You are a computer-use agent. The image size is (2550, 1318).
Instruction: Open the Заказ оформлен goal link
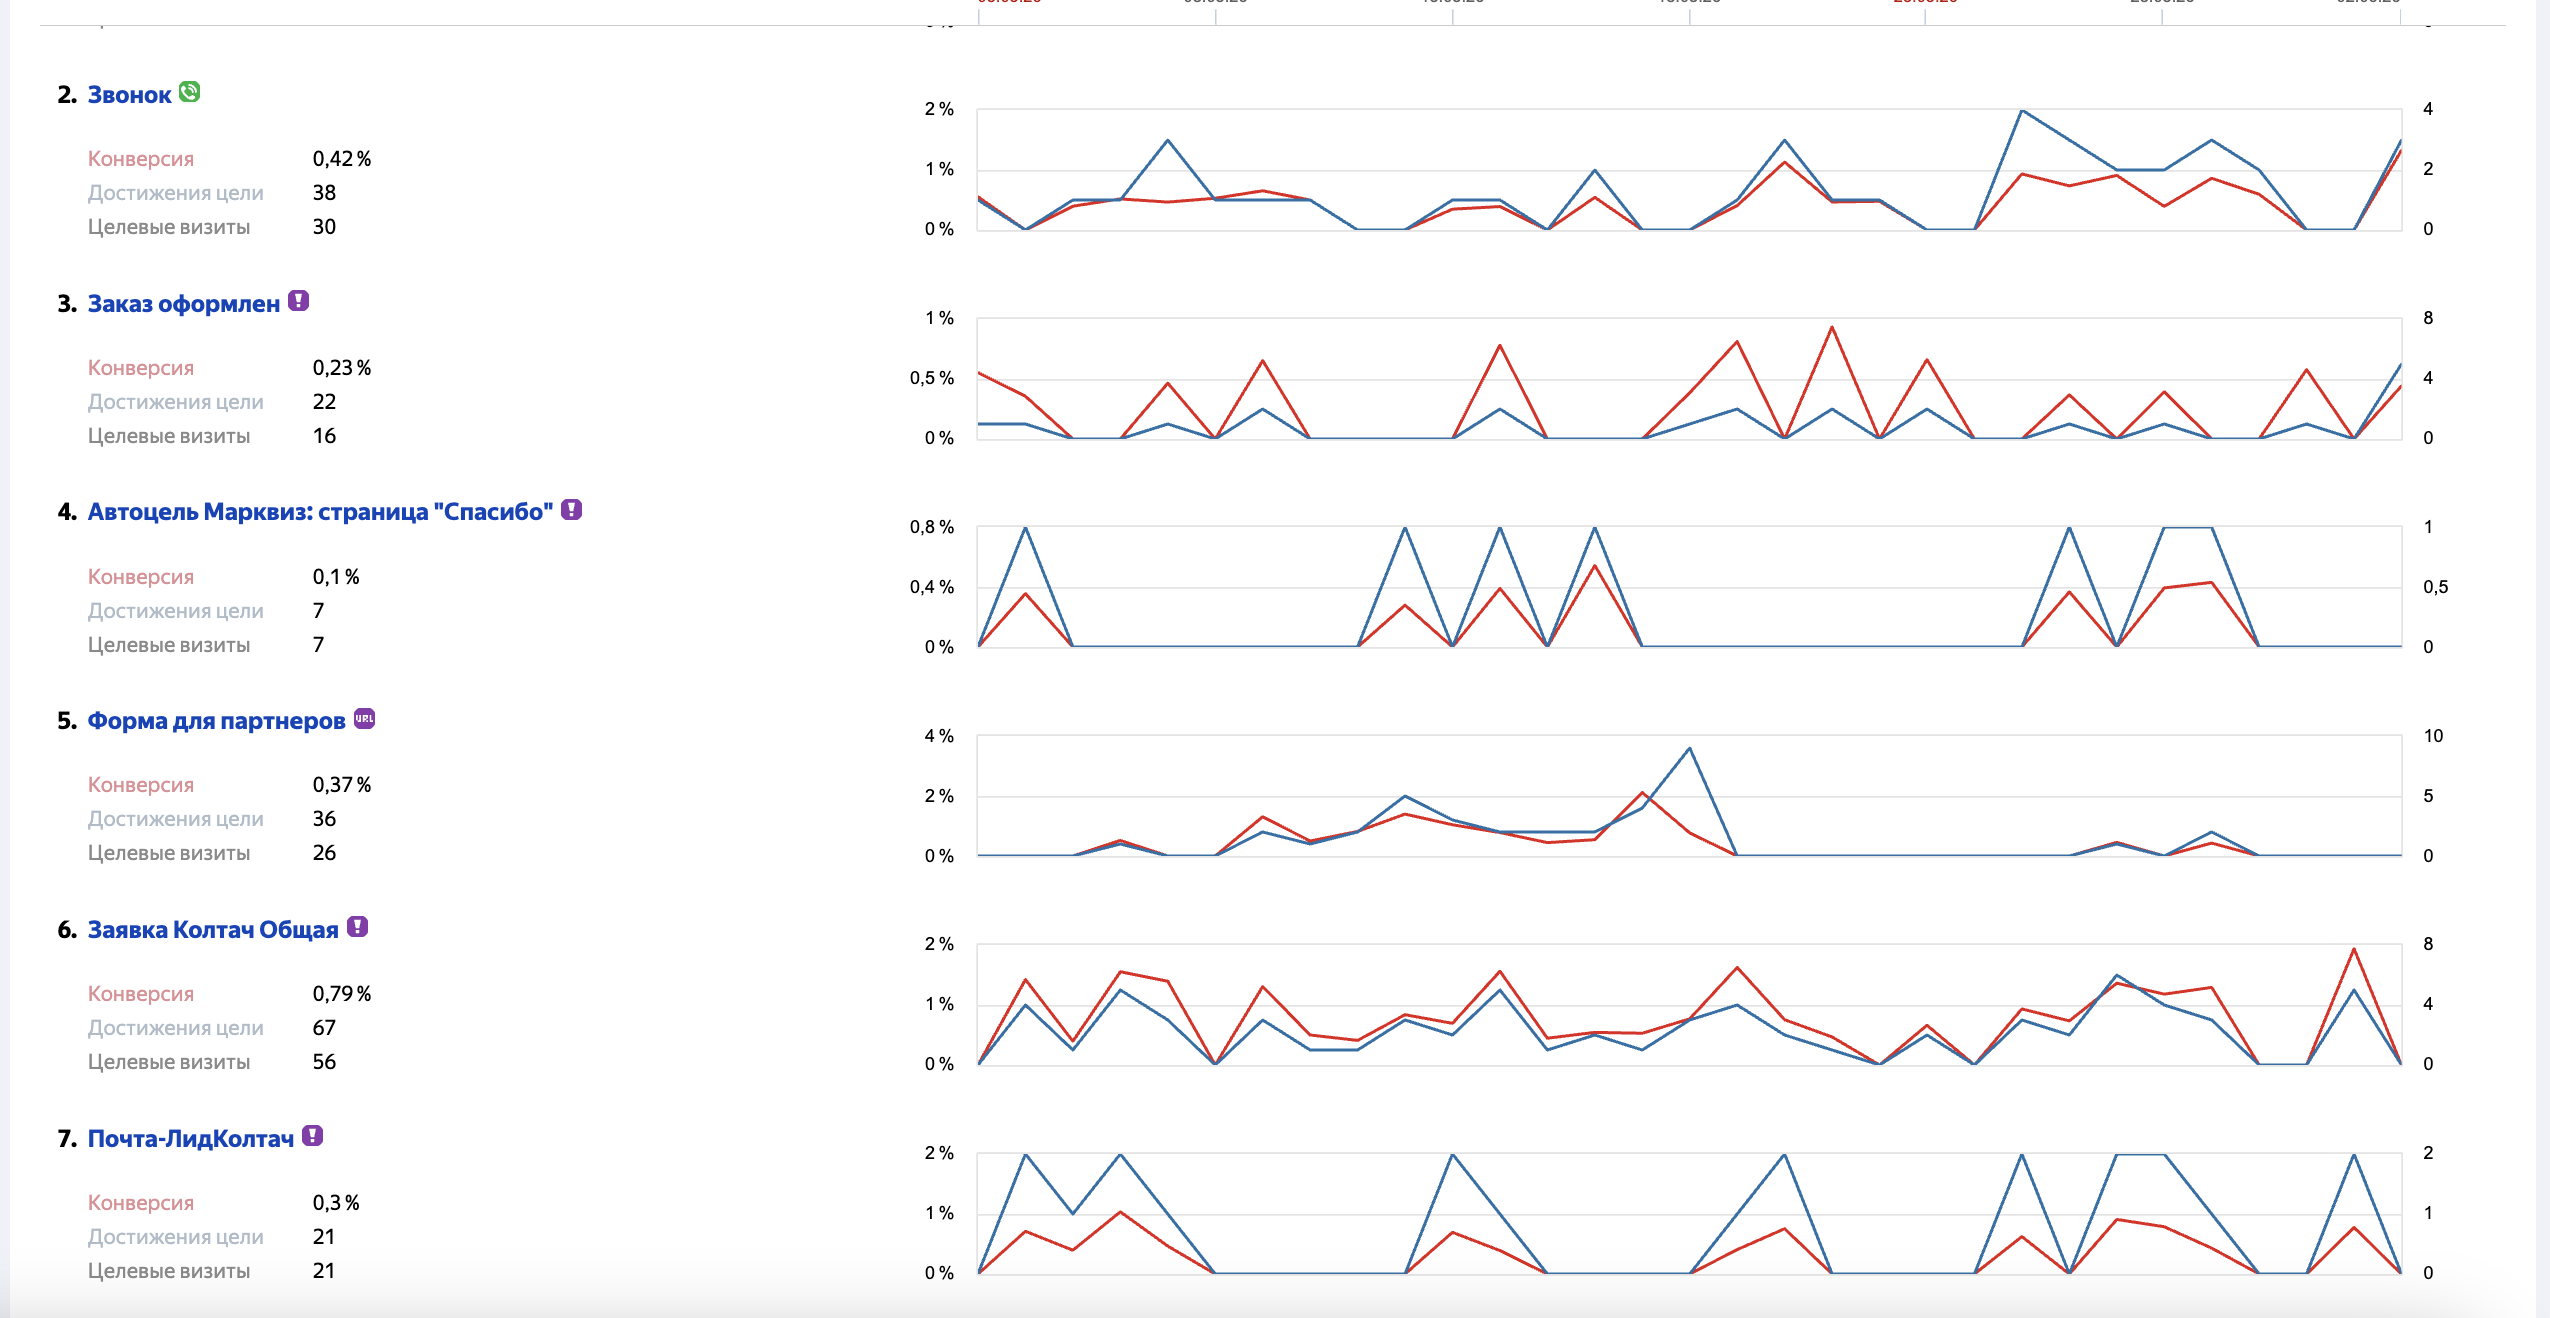pos(184,304)
